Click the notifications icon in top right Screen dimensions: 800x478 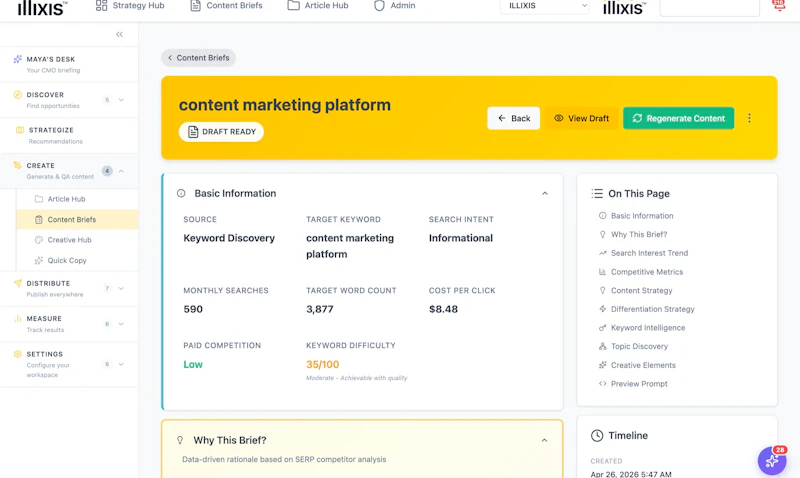tap(779, 5)
